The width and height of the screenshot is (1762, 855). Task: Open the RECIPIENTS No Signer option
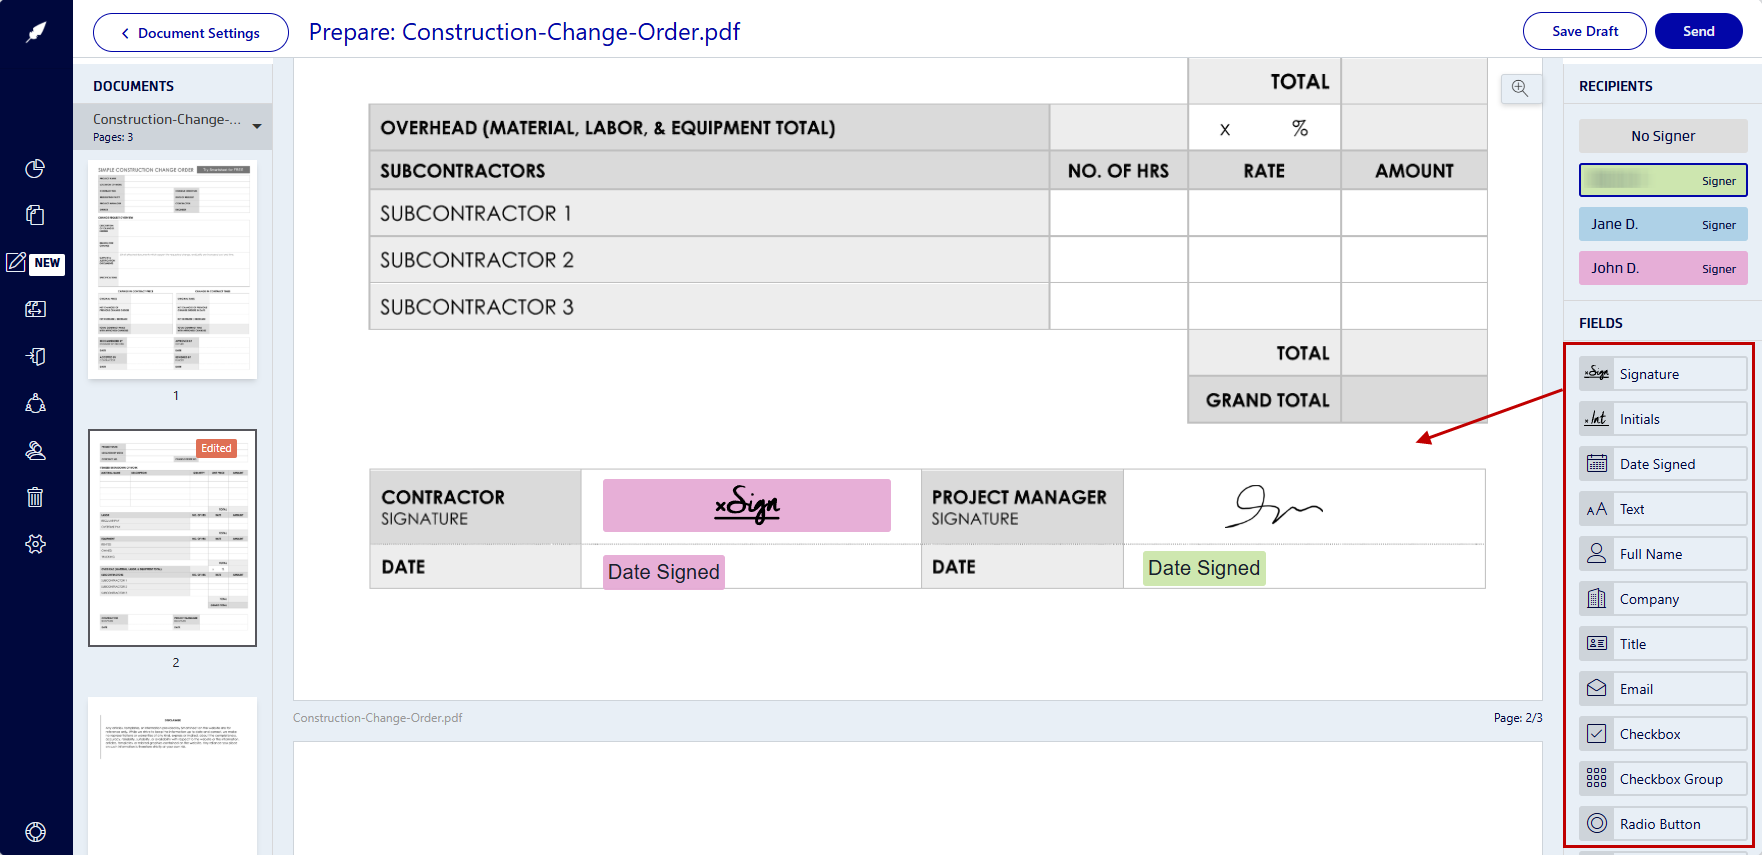coord(1662,135)
